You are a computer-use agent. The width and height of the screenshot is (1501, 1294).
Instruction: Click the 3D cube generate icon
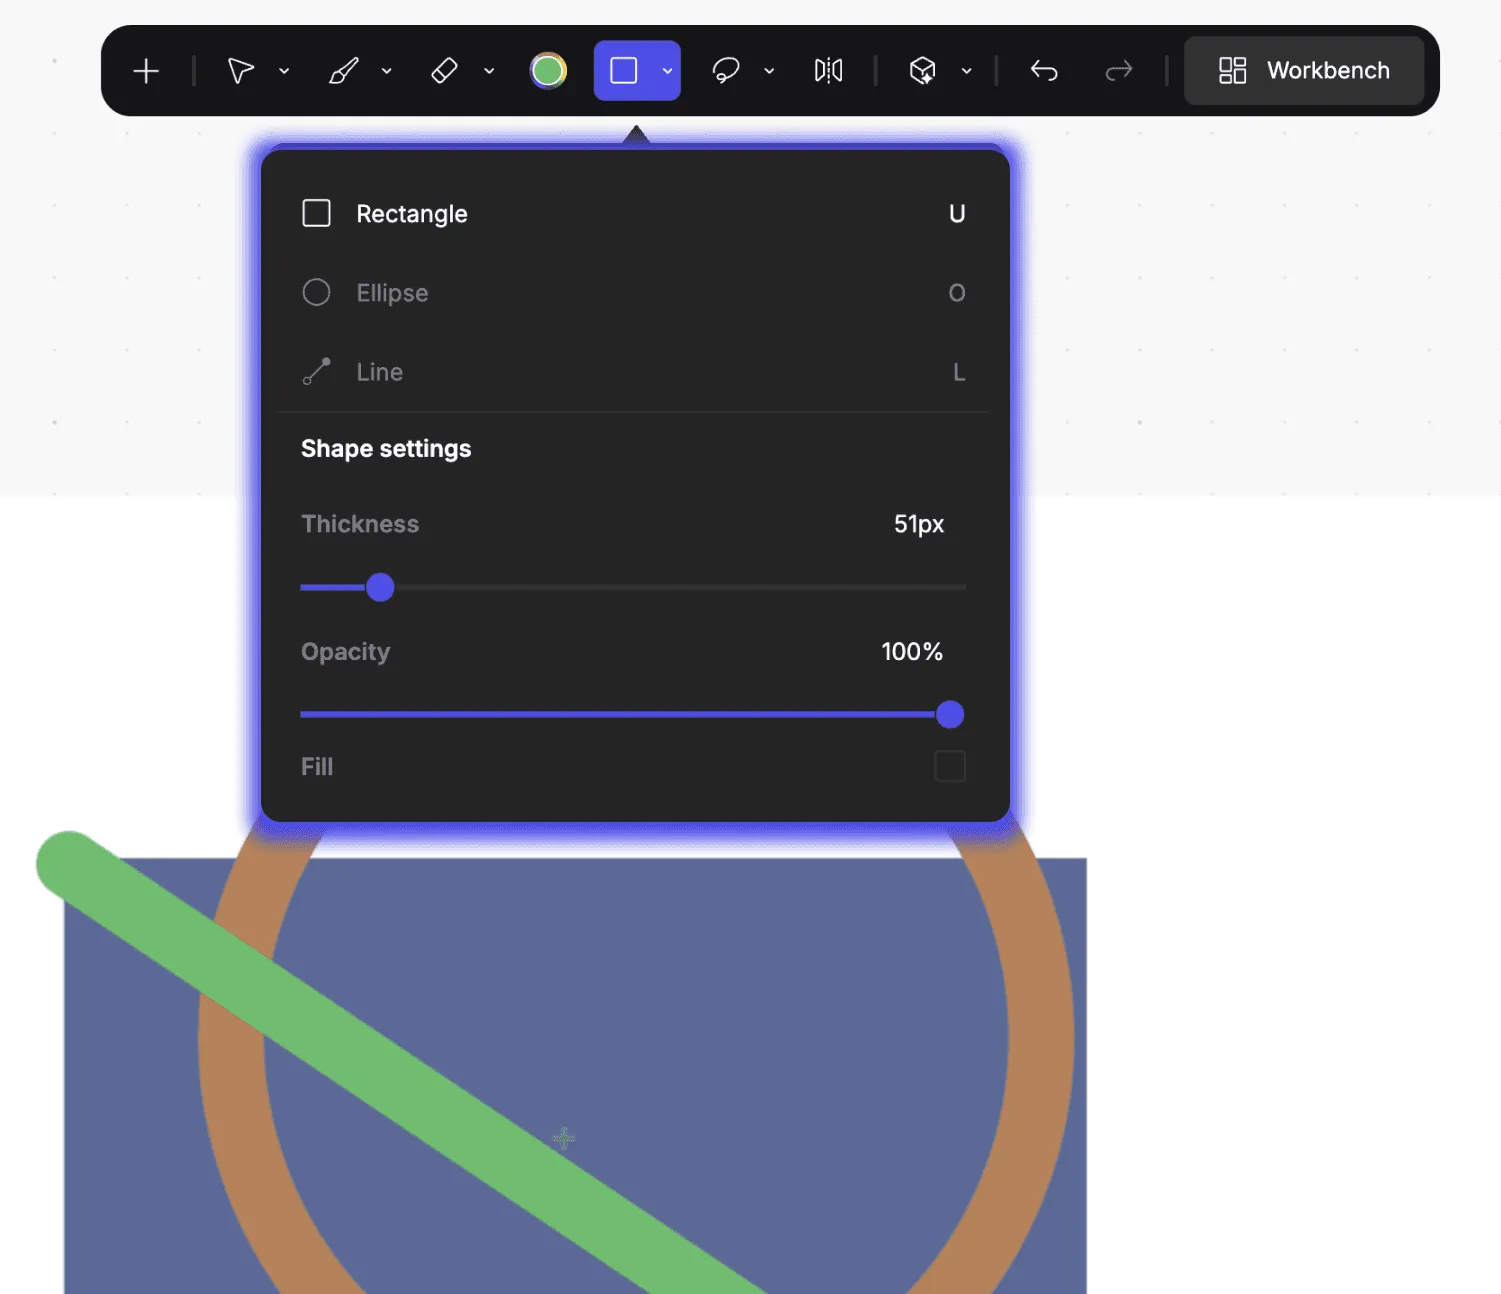[922, 71]
